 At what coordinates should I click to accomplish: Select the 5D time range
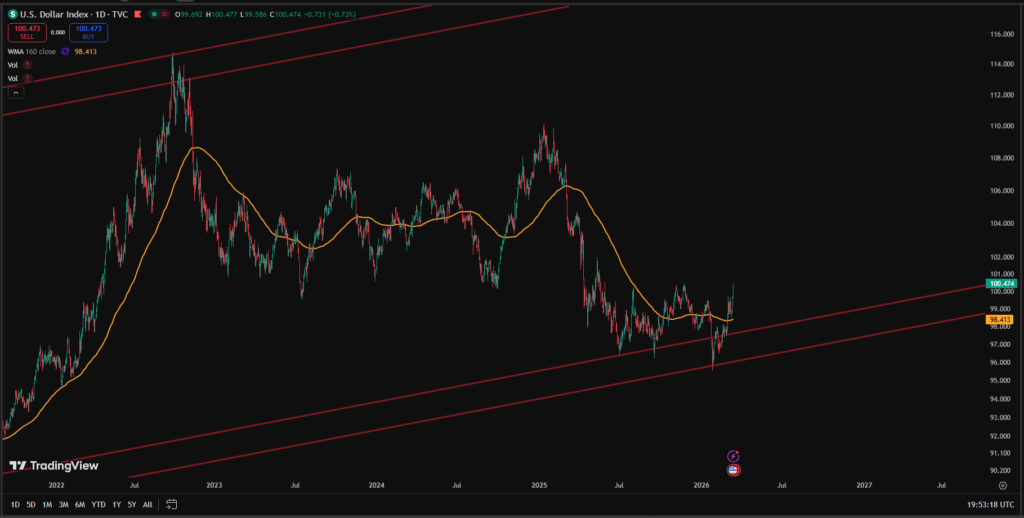(x=31, y=504)
